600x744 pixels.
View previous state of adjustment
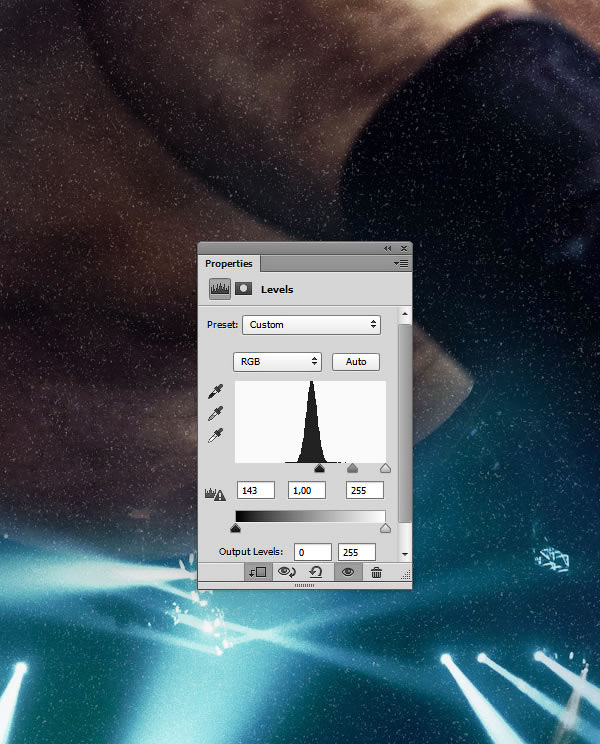click(x=286, y=572)
